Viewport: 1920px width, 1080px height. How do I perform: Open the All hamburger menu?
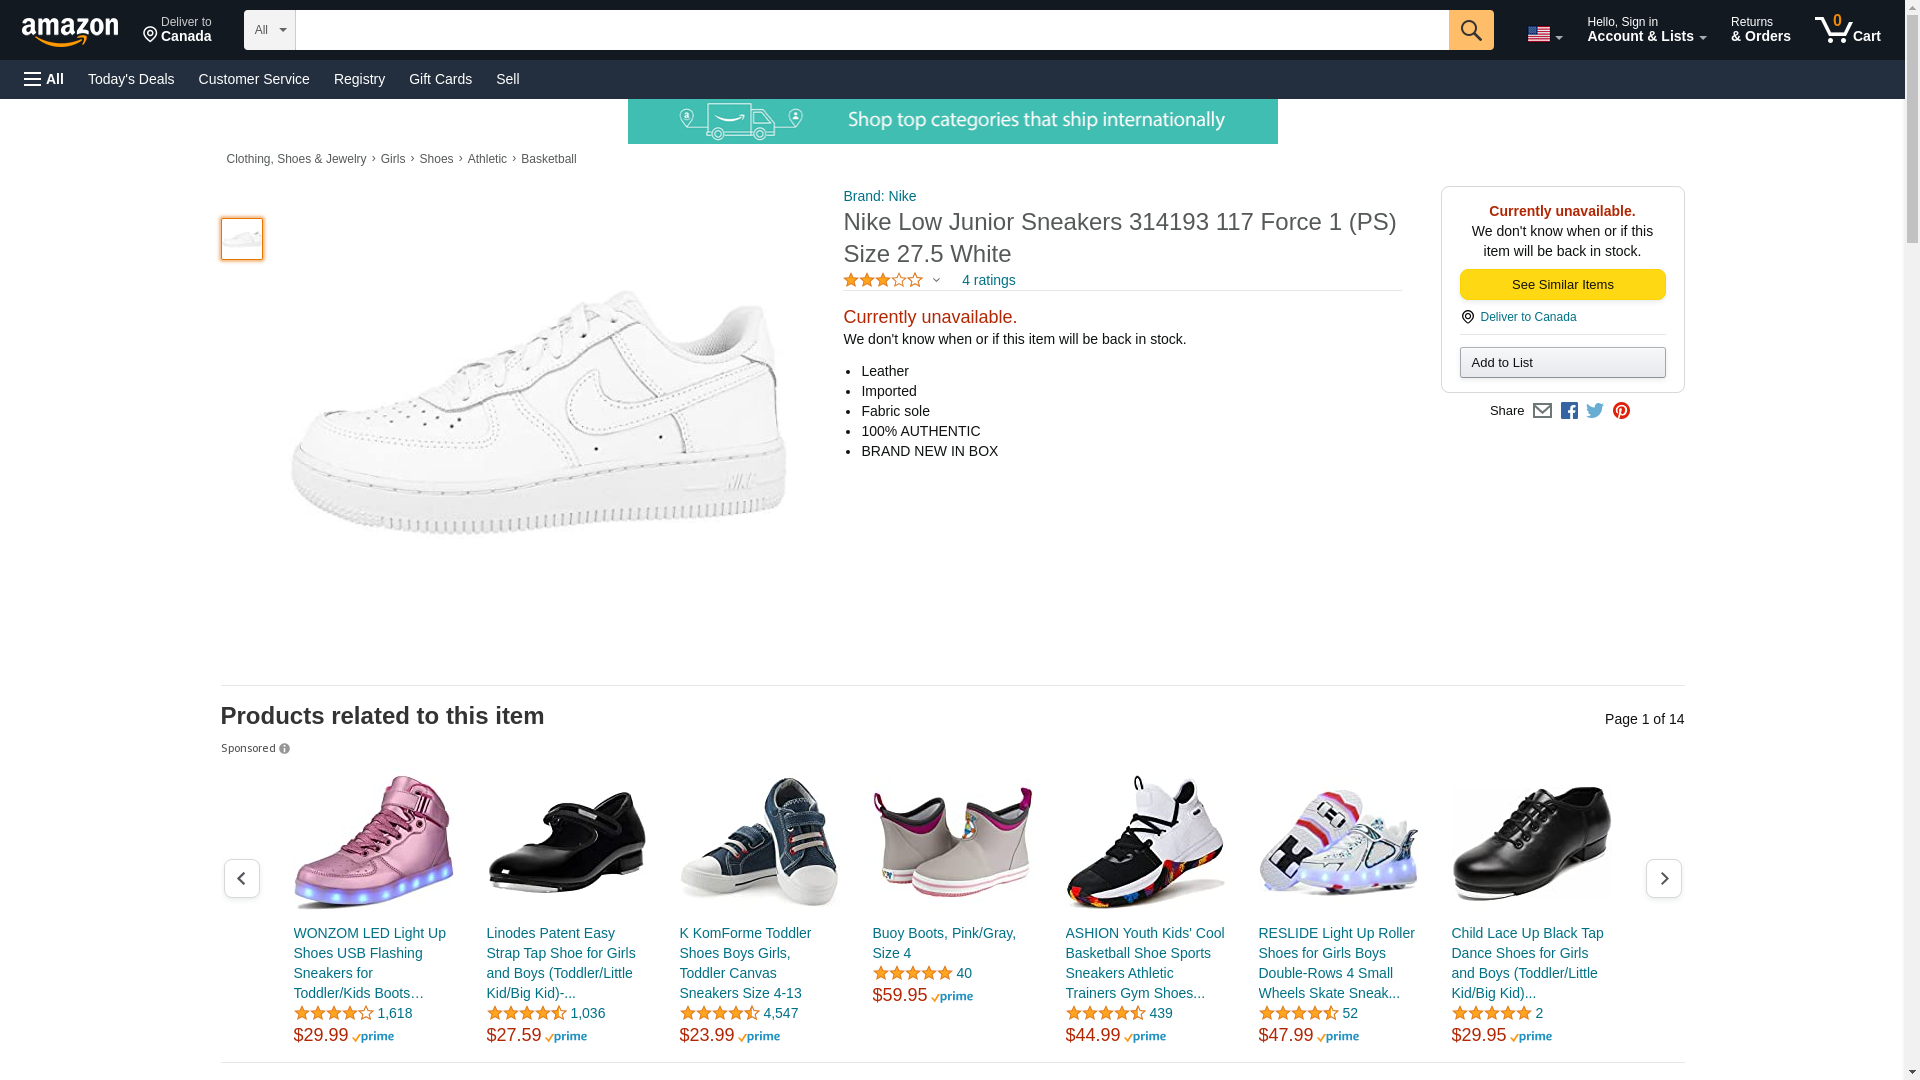[x=44, y=79]
